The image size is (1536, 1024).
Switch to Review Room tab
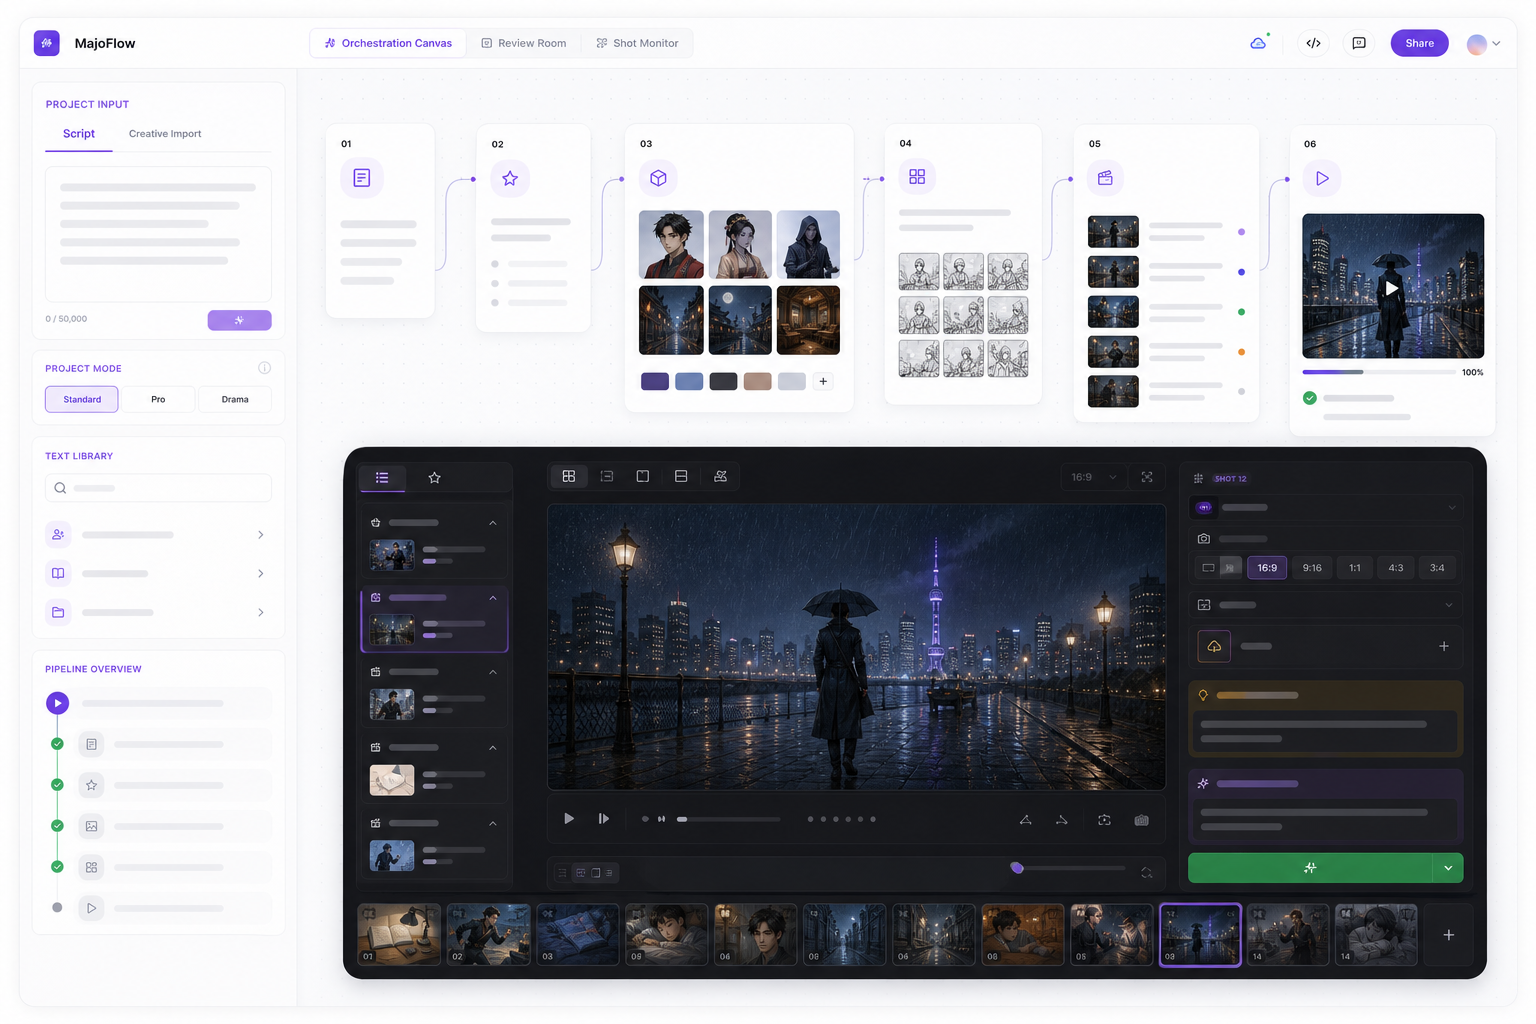pos(524,43)
